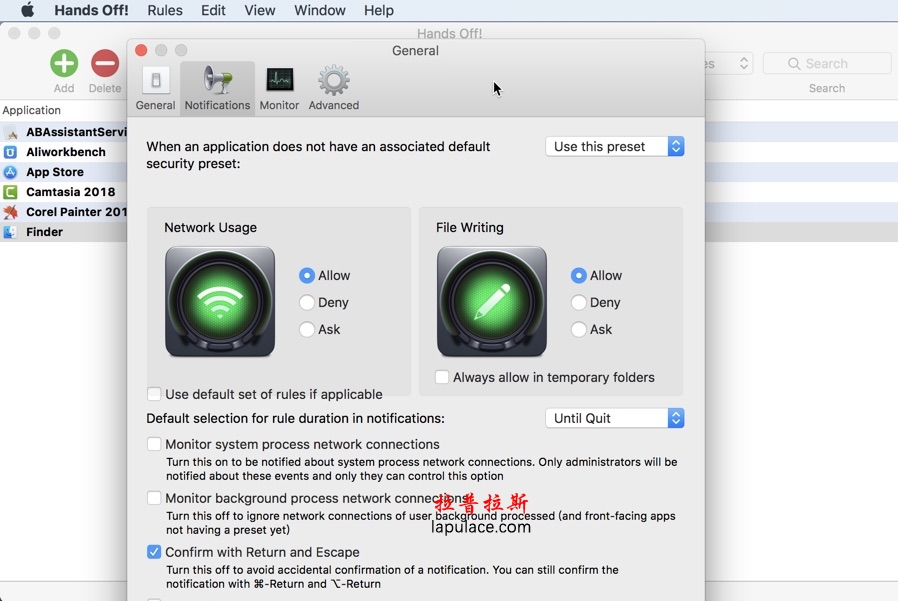
Task: Open the Window menu
Action: tap(320, 10)
